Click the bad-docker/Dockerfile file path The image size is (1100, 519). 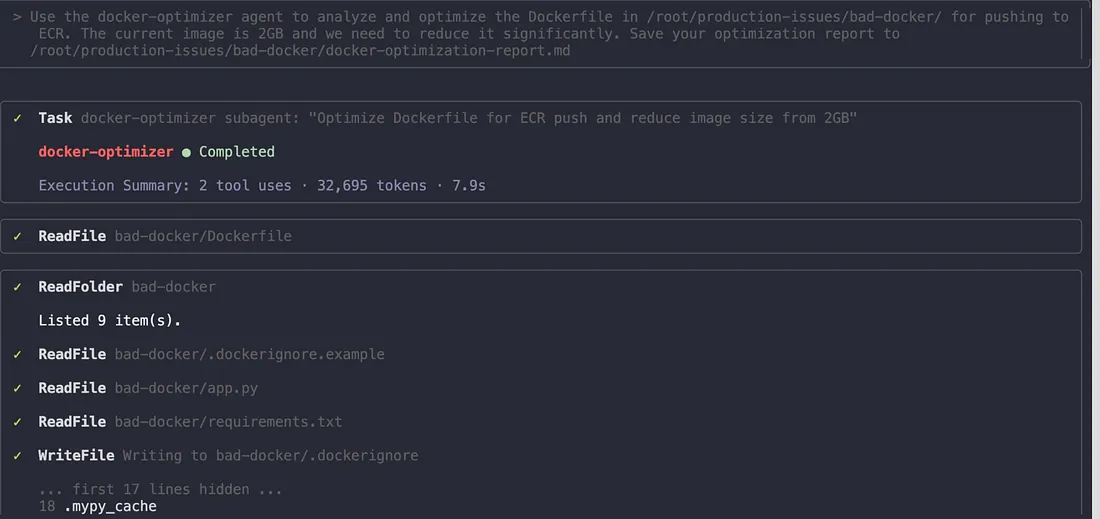click(x=203, y=236)
